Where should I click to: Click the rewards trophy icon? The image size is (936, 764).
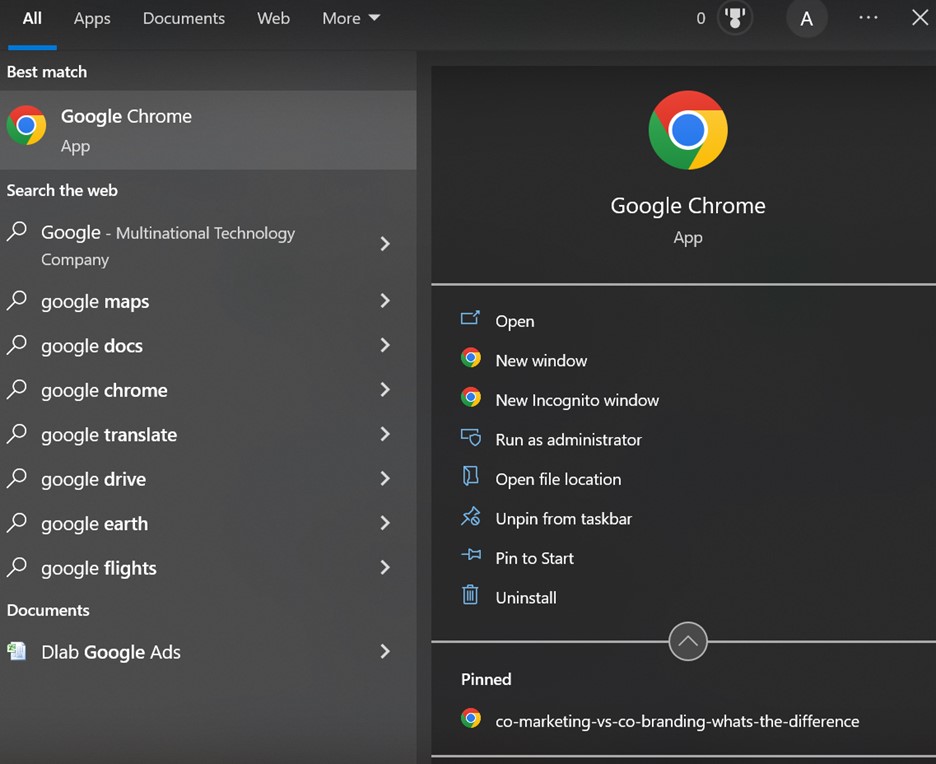(x=735, y=18)
